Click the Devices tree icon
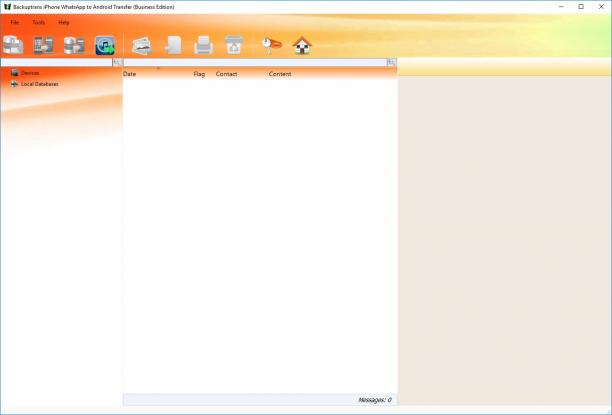 coord(14,73)
